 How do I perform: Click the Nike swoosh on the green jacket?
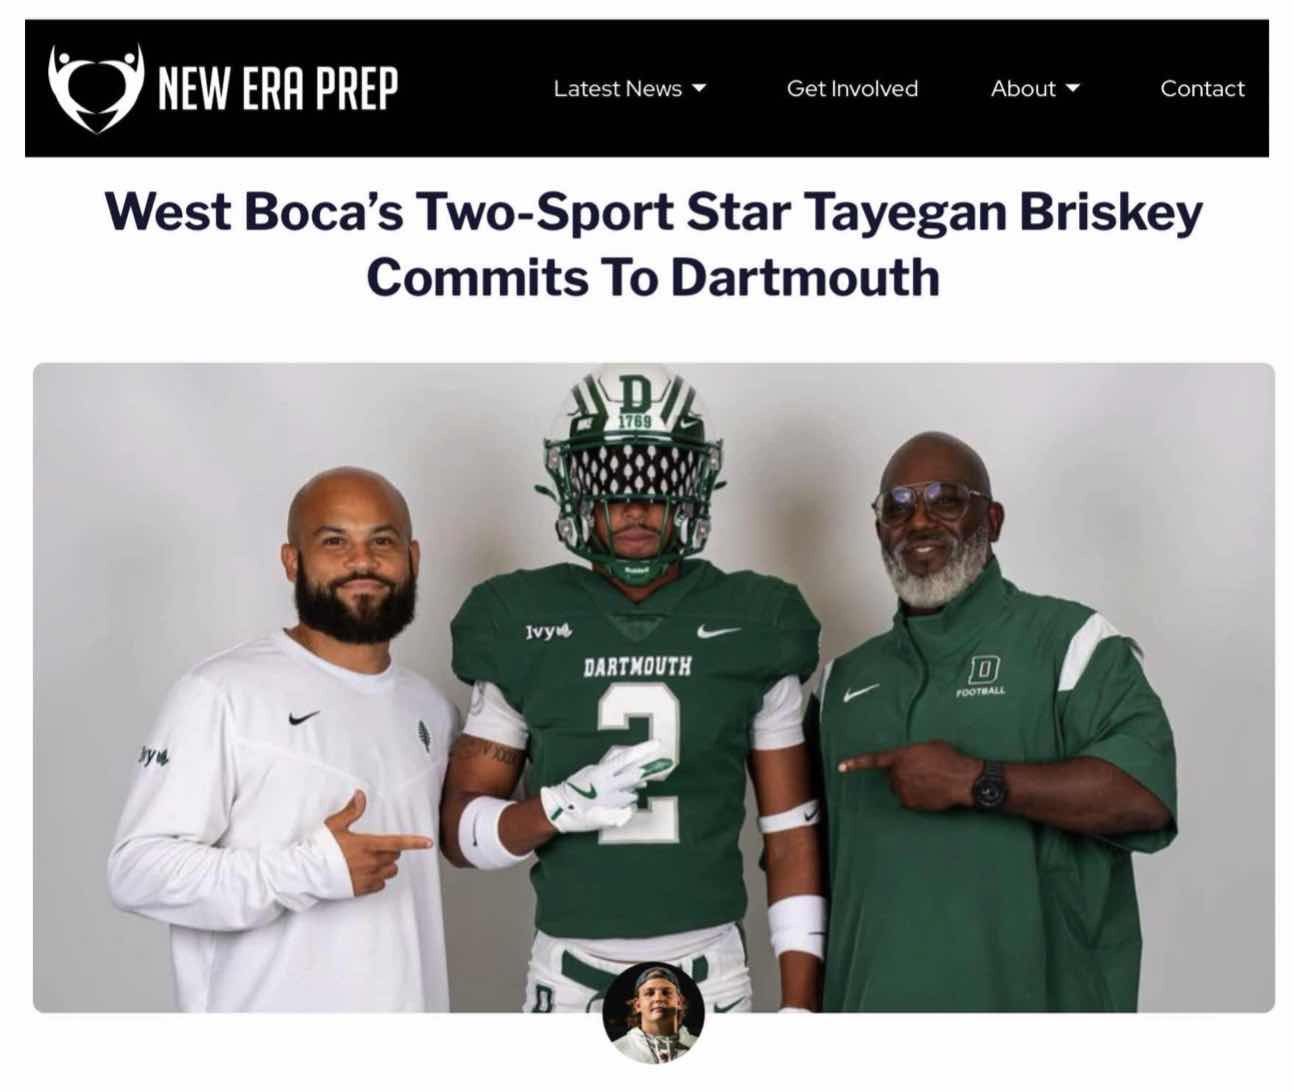pyautogui.click(x=861, y=692)
